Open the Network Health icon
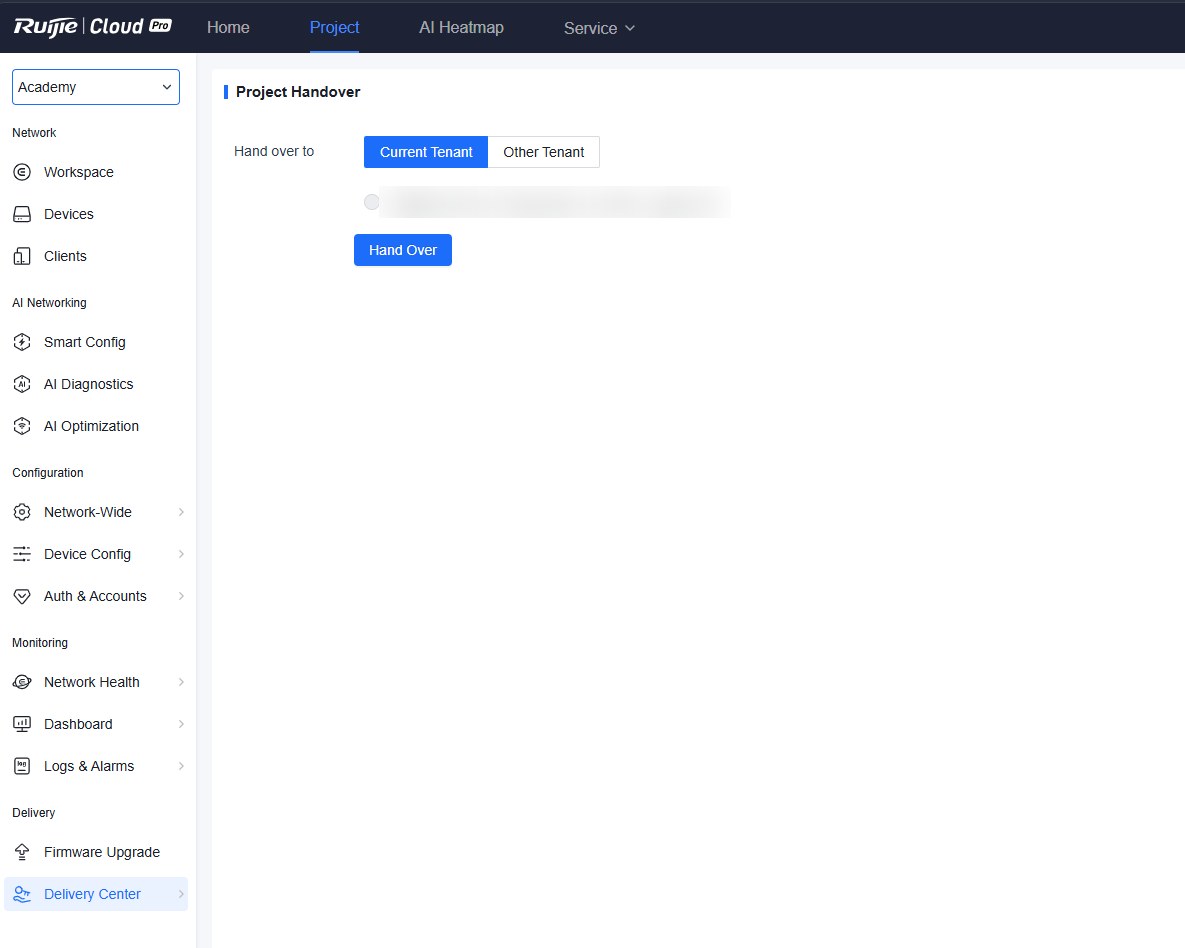The height and width of the screenshot is (948, 1185). point(22,683)
